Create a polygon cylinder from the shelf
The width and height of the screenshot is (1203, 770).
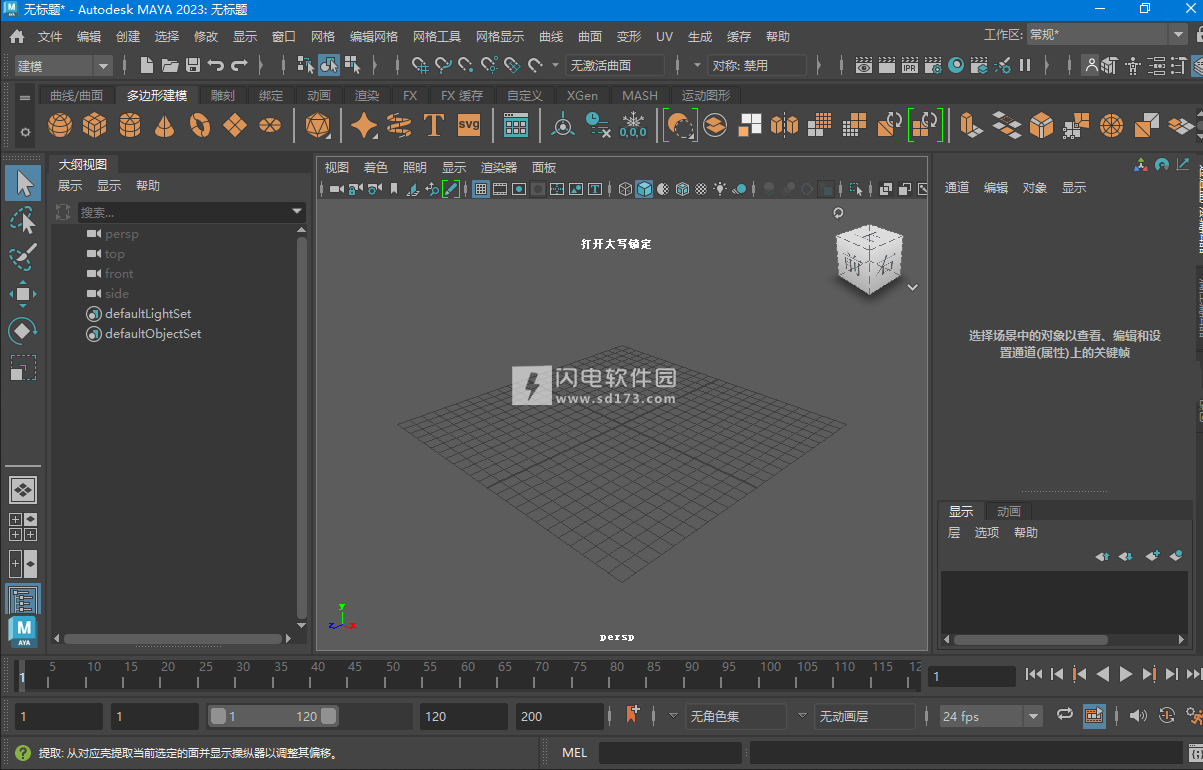click(130, 126)
